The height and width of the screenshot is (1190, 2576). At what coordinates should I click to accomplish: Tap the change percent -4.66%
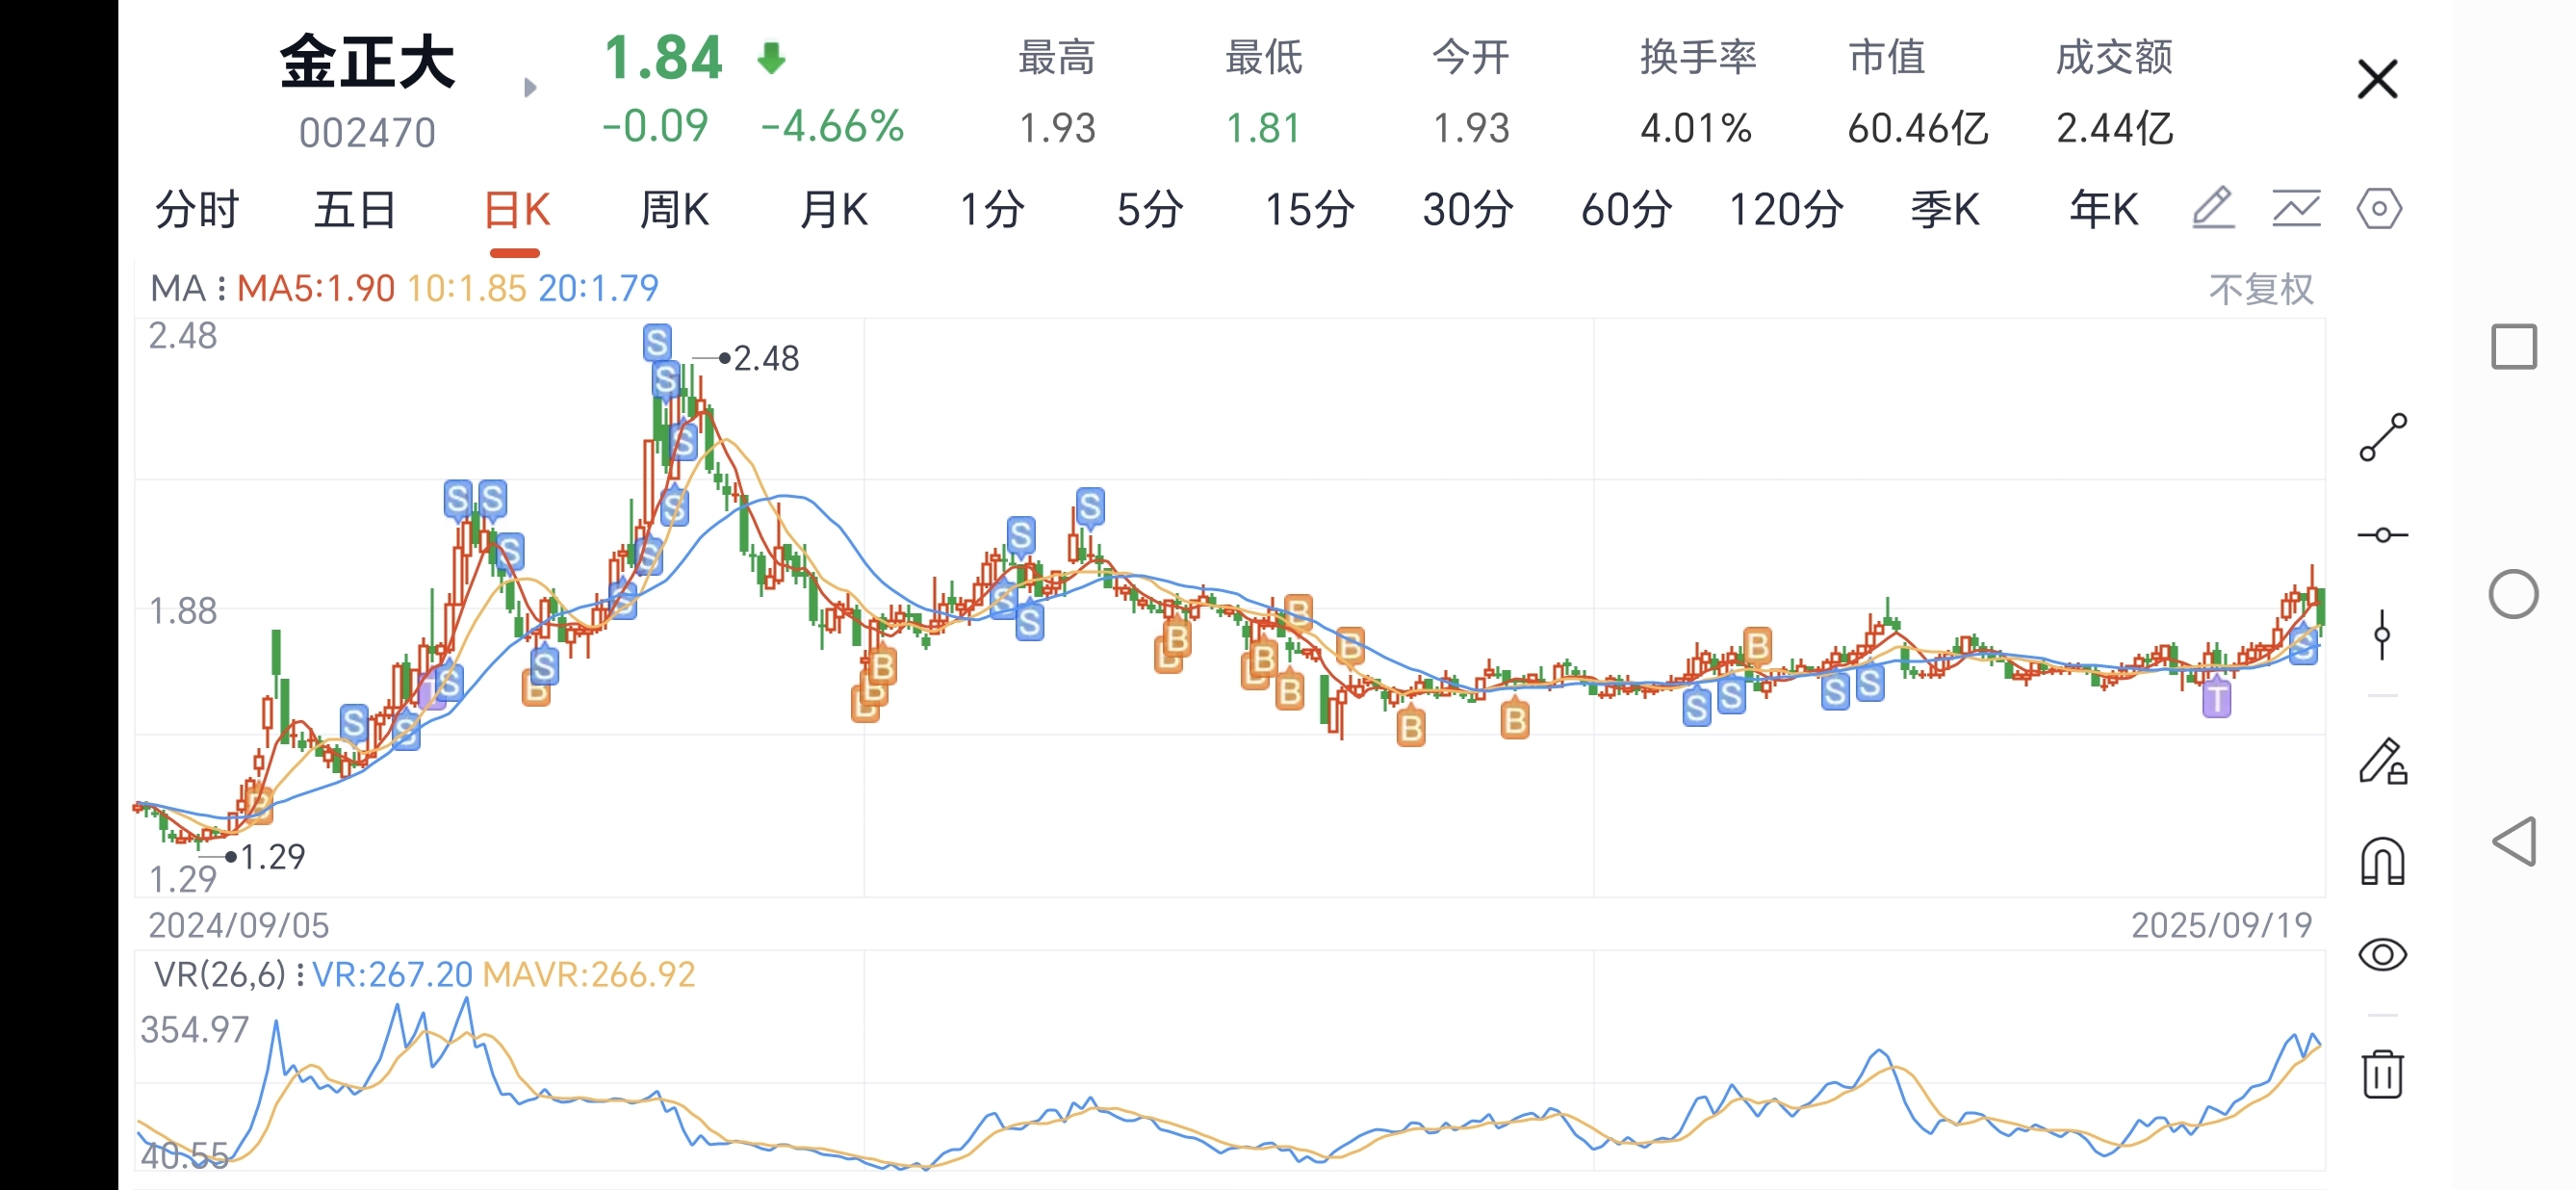tap(832, 127)
